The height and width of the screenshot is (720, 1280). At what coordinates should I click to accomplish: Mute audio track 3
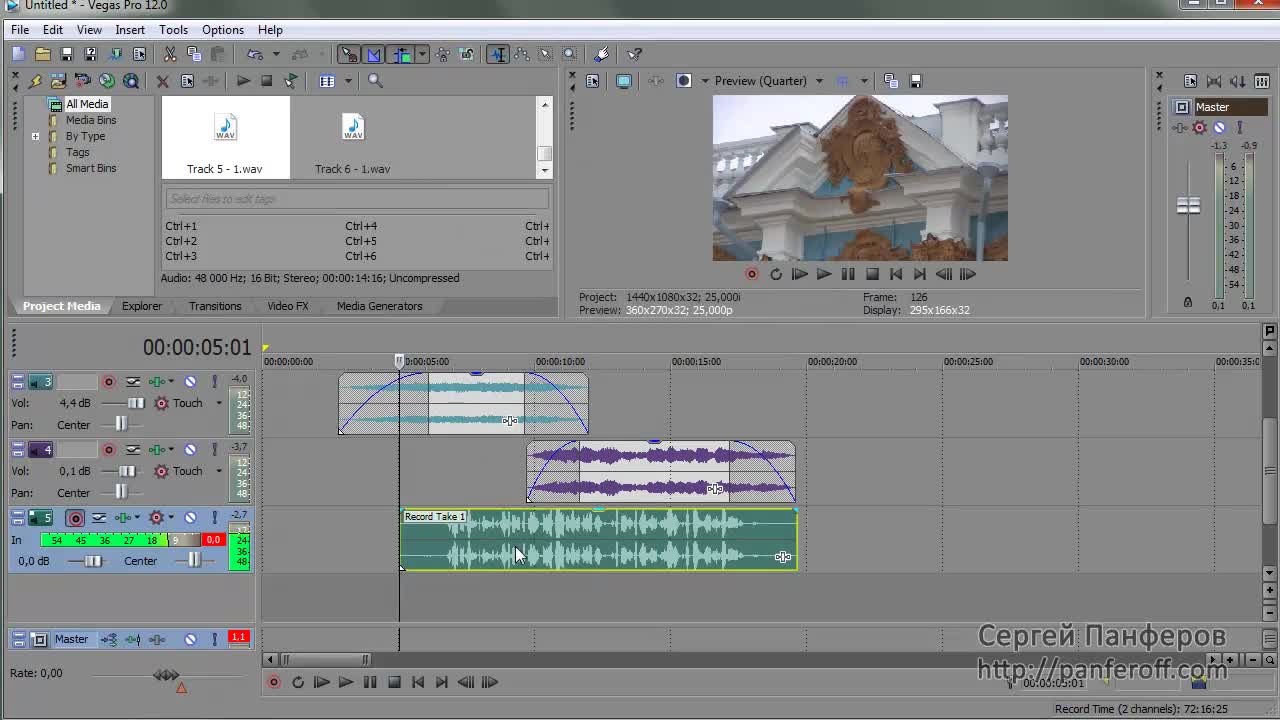tap(190, 382)
